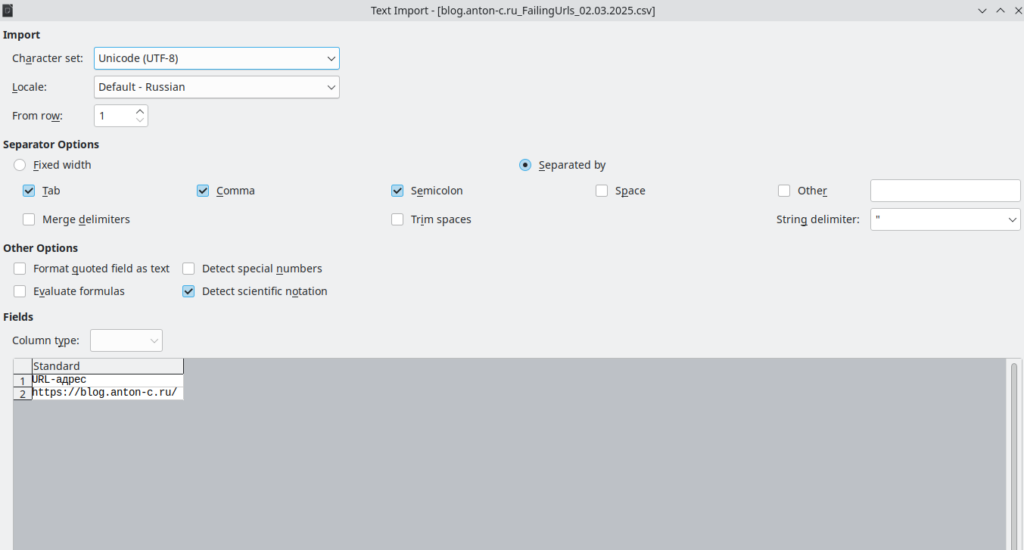
Task: Decrease the From row value with the down arrow
Action: coord(140,121)
